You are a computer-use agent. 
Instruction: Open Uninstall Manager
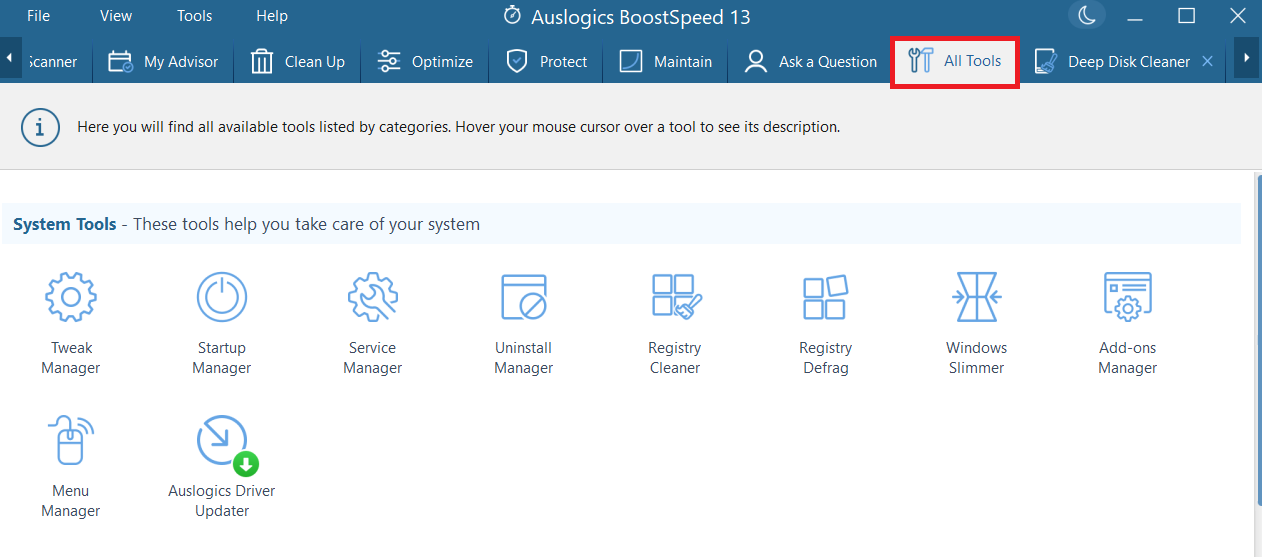[x=523, y=324]
